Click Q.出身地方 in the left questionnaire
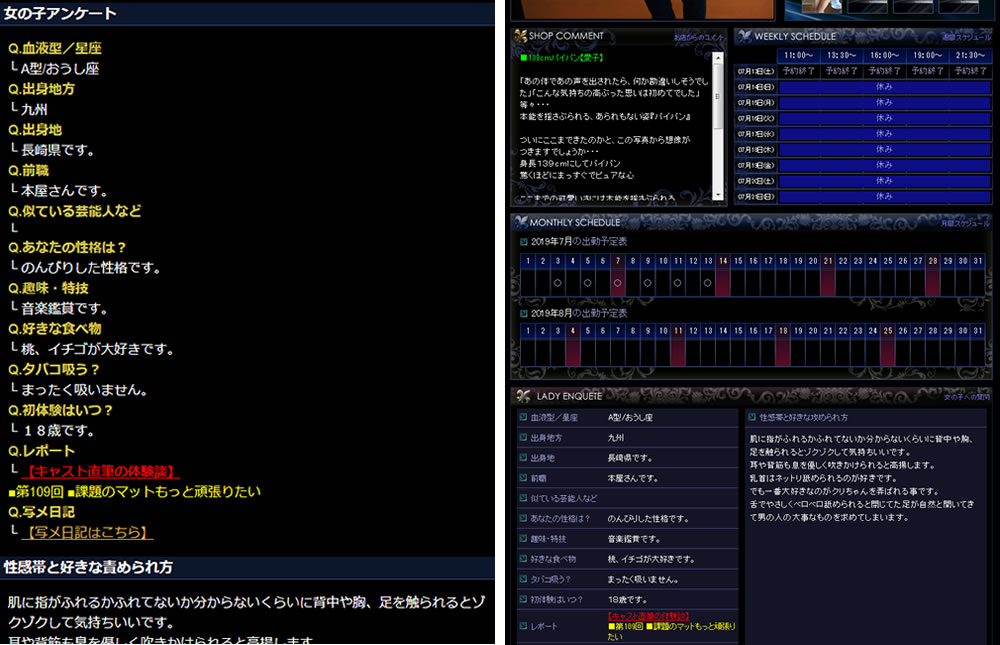 41,89
